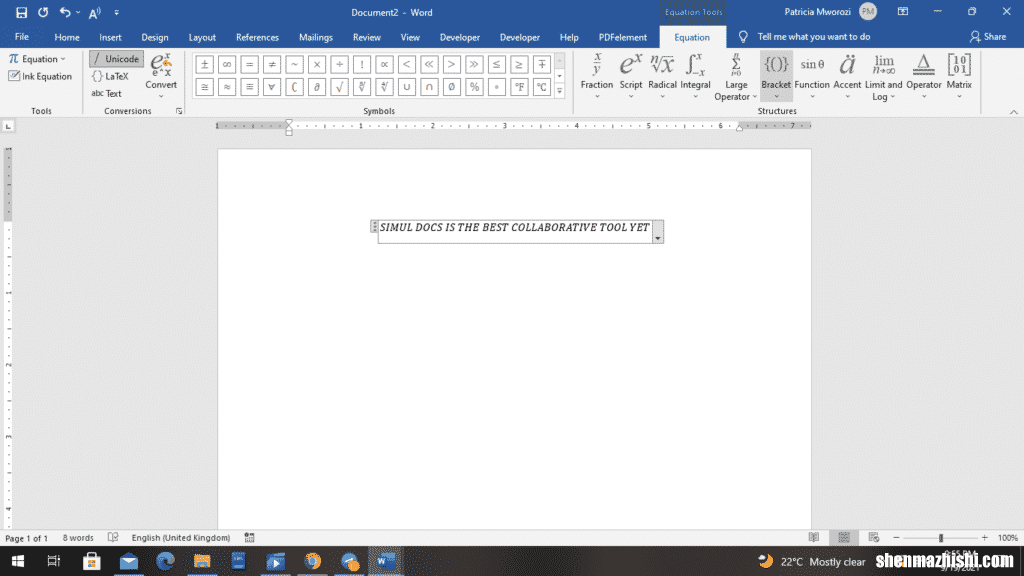This screenshot has height=576, width=1024.
Task: Open the Ink Equation tool
Action: pyautogui.click(x=40, y=76)
